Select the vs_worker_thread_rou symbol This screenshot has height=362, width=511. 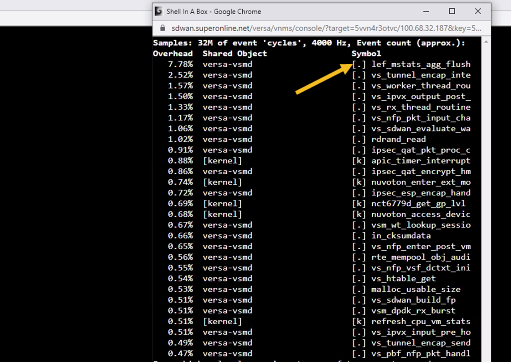(421, 86)
